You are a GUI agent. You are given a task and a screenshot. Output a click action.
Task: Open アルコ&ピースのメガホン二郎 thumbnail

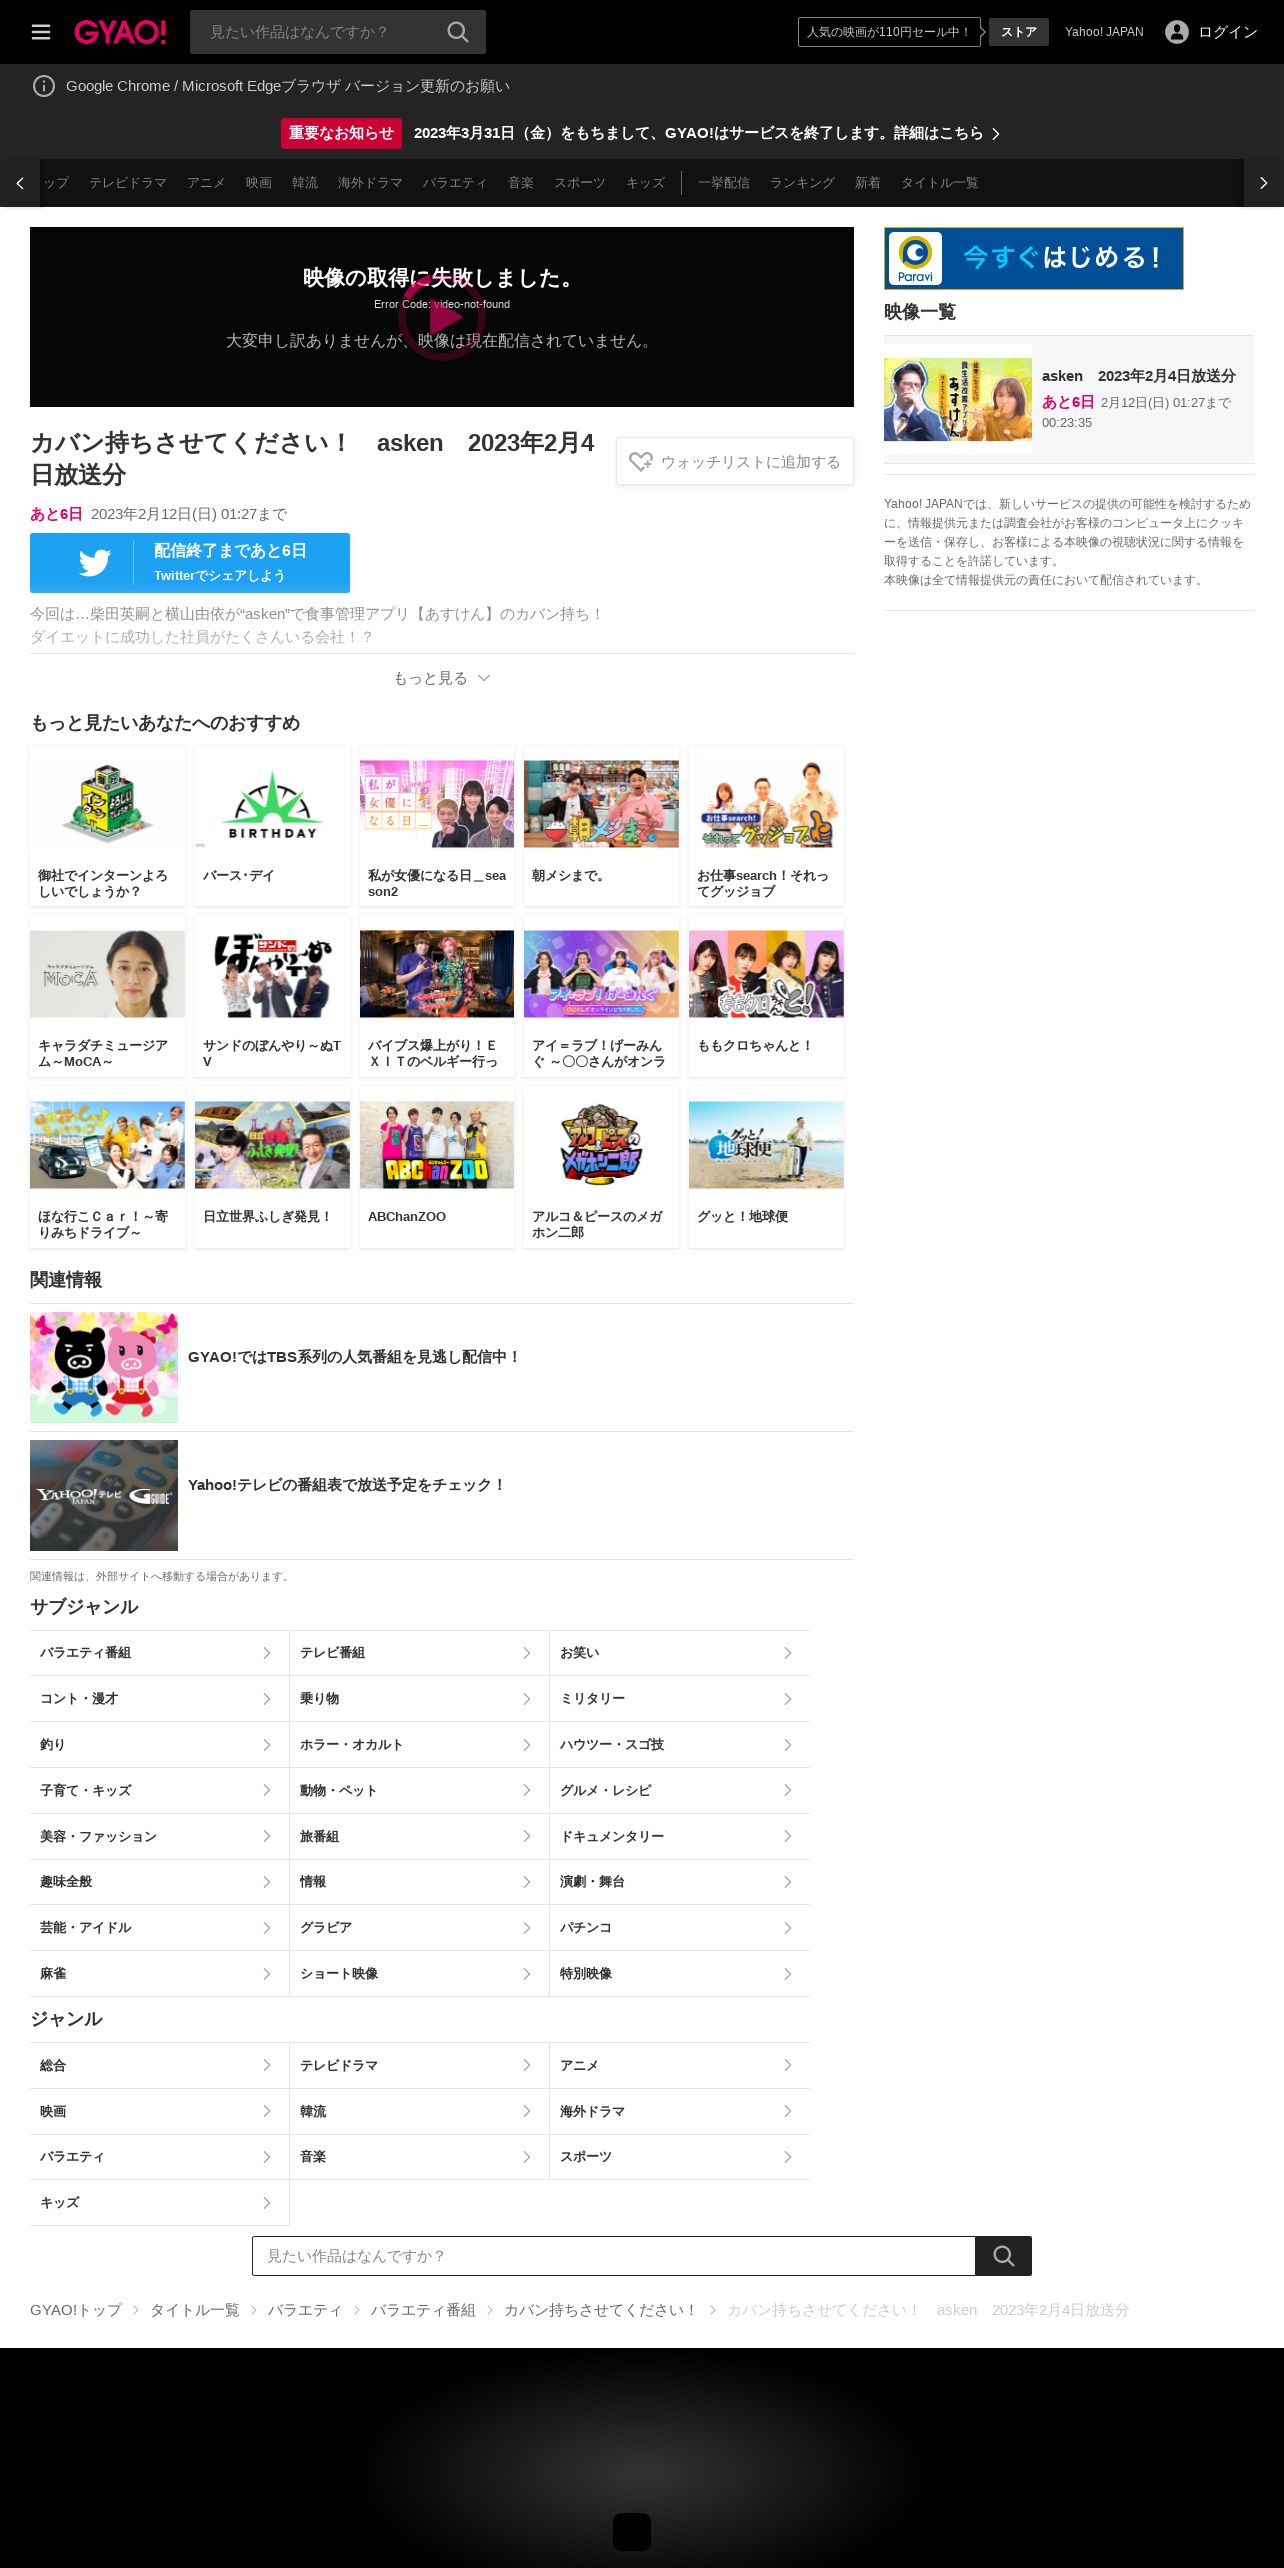point(601,1145)
